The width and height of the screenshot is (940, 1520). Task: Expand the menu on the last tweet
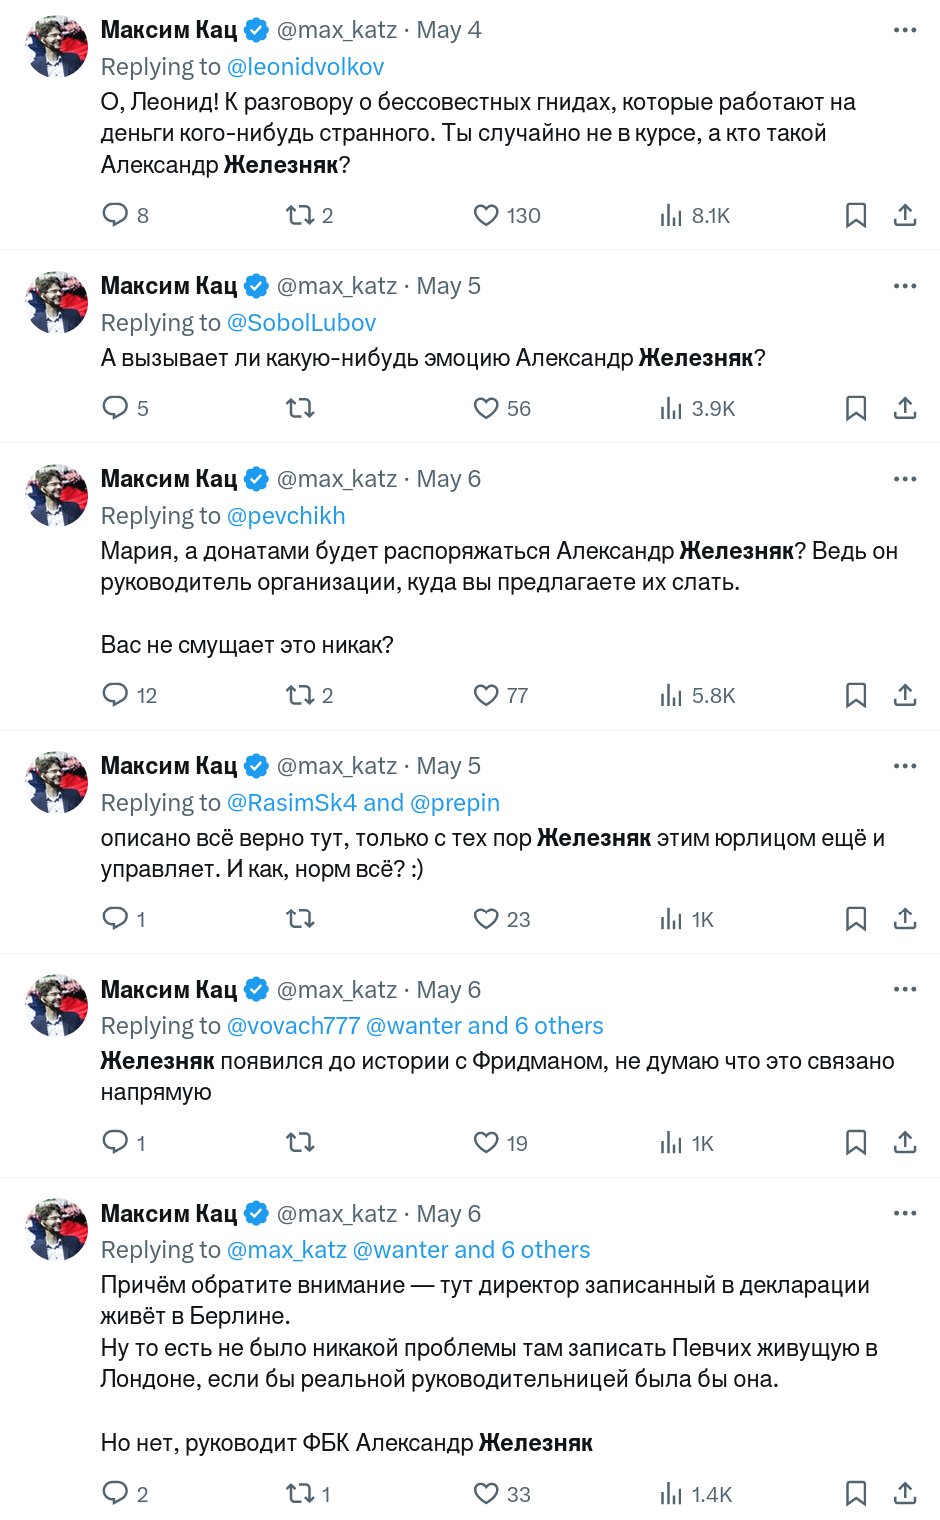tap(905, 1213)
